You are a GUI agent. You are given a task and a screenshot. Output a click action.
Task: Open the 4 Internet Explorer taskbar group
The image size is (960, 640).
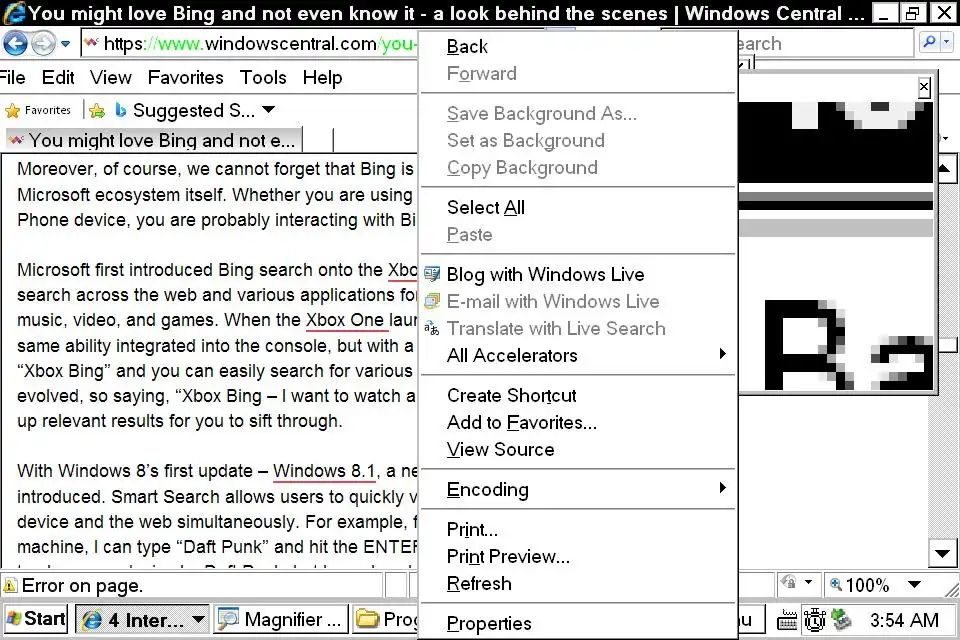click(143, 620)
